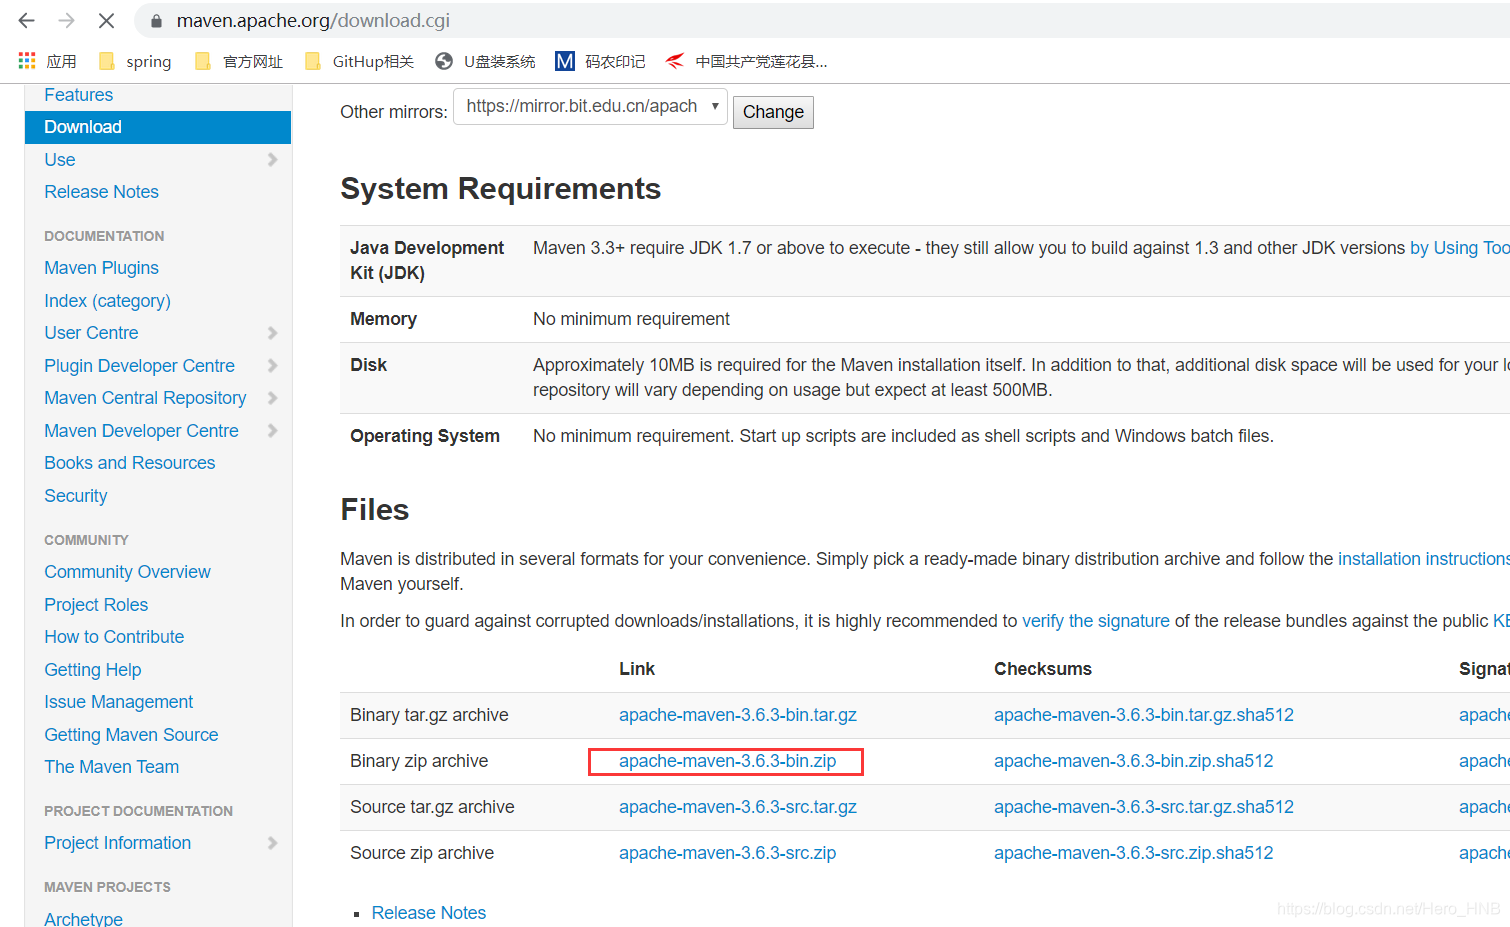Open the by Using Toolchains link
1510x927 pixels.
click(x=1459, y=248)
